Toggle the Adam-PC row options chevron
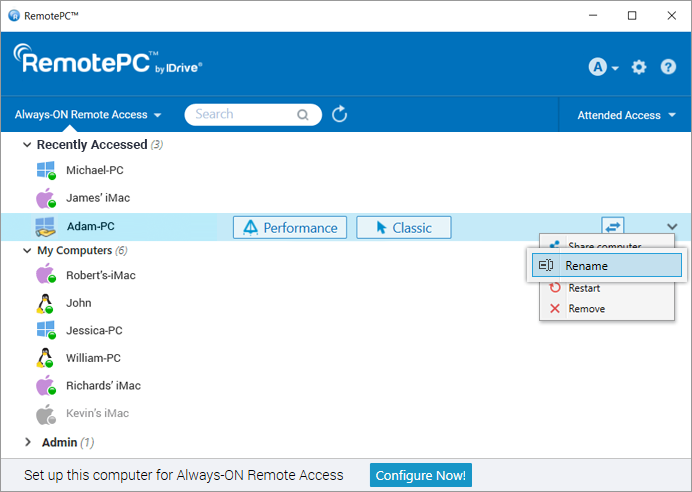Viewport: 692px width, 492px height. coord(672,227)
